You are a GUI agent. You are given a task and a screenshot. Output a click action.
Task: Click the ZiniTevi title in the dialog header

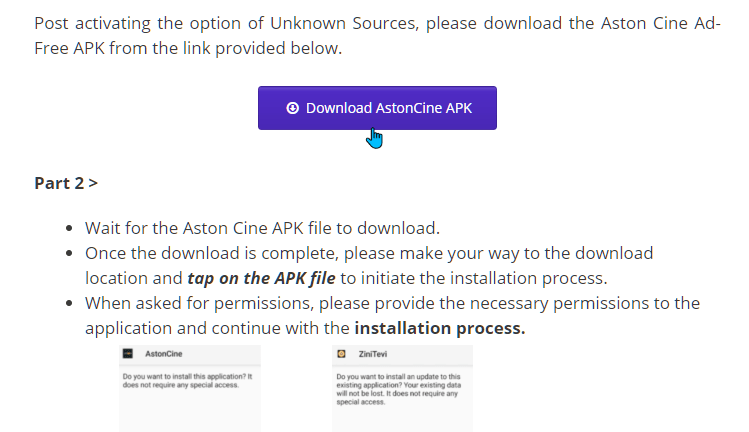coord(373,354)
